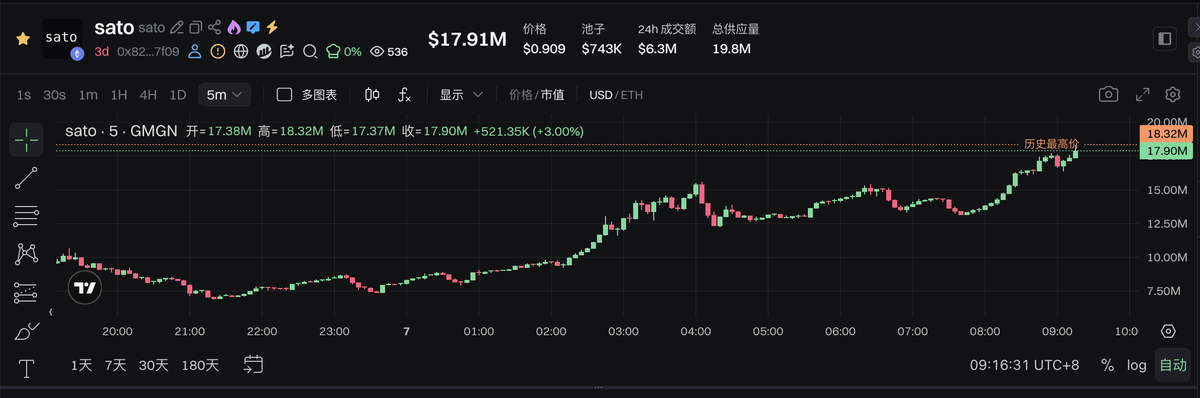Select the 1m timeframe

pos(88,95)
